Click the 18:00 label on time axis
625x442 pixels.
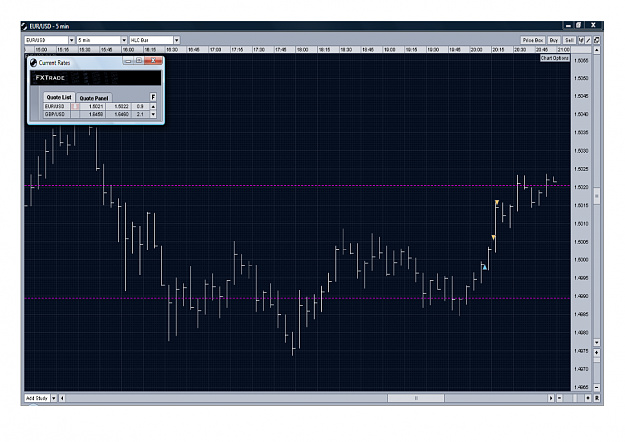click(x=302, y=50)
